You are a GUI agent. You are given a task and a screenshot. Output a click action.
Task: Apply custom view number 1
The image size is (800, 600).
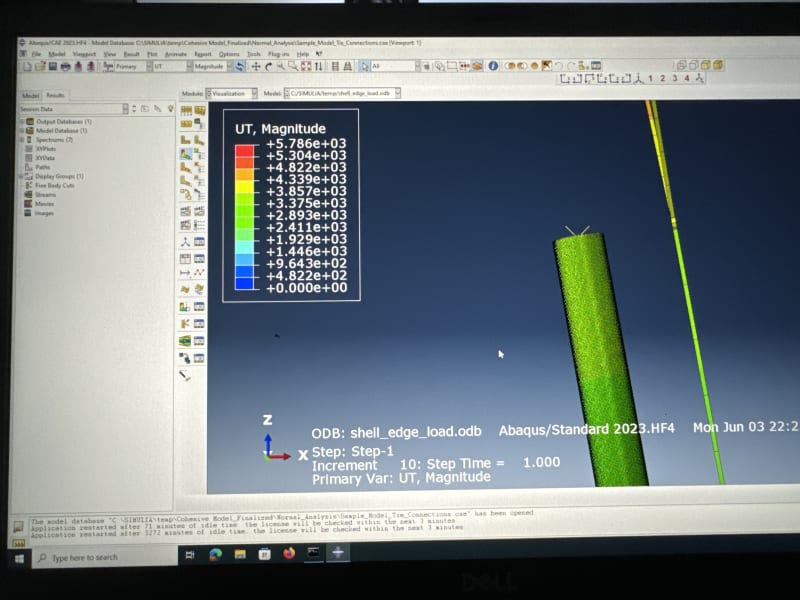(x=651, y=79)
